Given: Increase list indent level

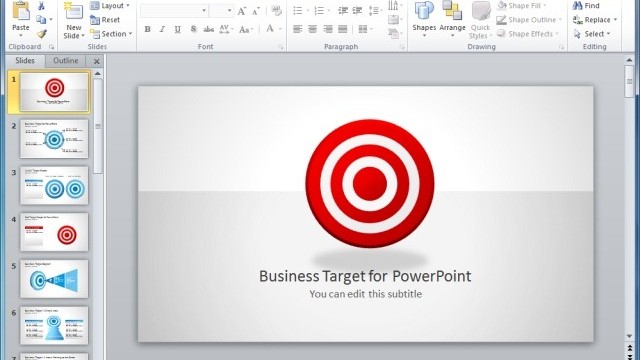Looking at the screenshot, I should click(357, 11).
